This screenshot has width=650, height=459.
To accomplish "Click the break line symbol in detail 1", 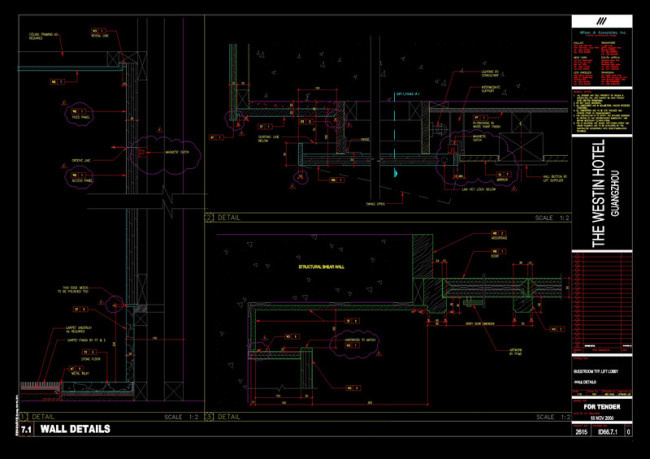I will point(169,202).
